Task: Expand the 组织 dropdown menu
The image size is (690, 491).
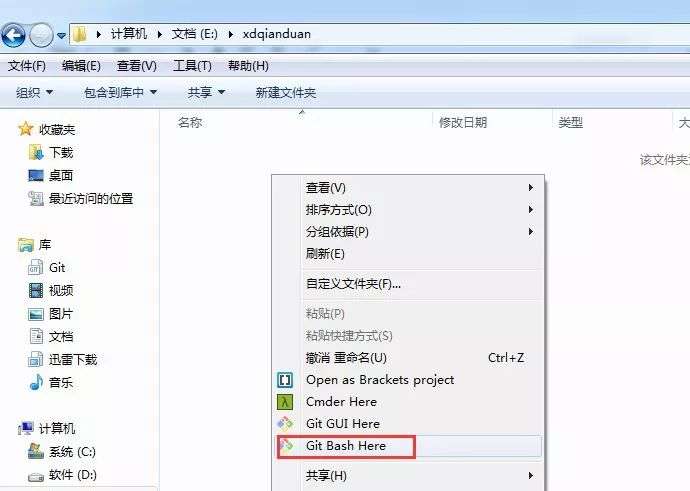Action: (x=34, y=92)
